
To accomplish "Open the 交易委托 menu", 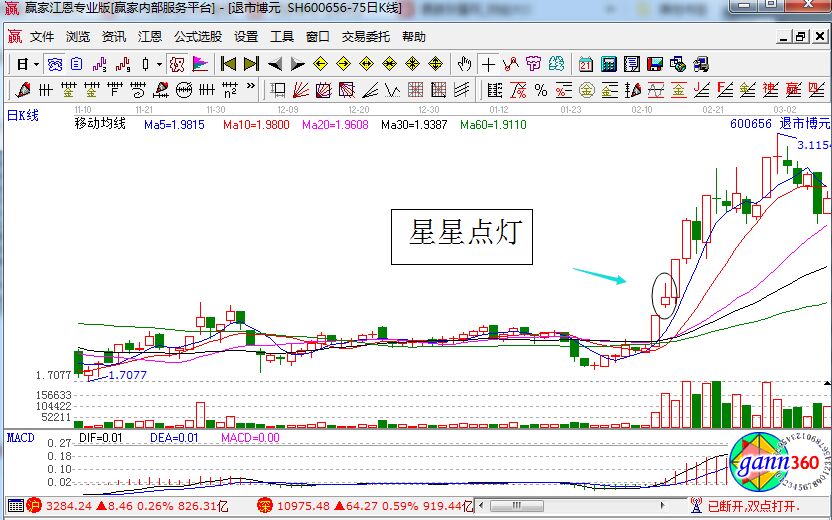I will [x=365, y=37].
